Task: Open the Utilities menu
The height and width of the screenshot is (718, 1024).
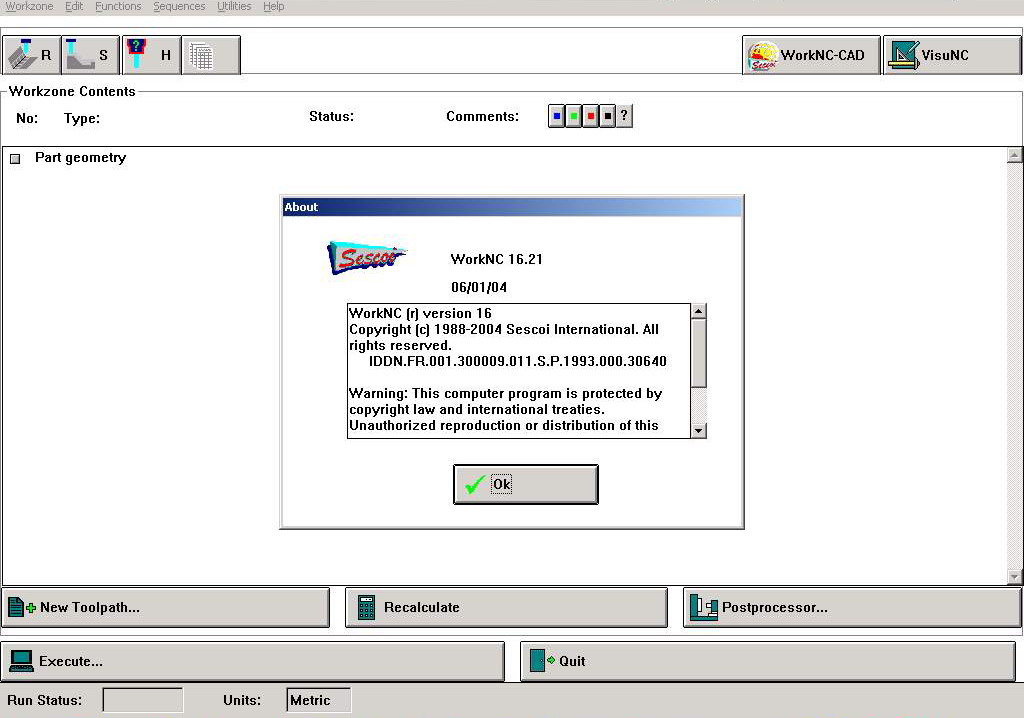Action: point(234,6)
